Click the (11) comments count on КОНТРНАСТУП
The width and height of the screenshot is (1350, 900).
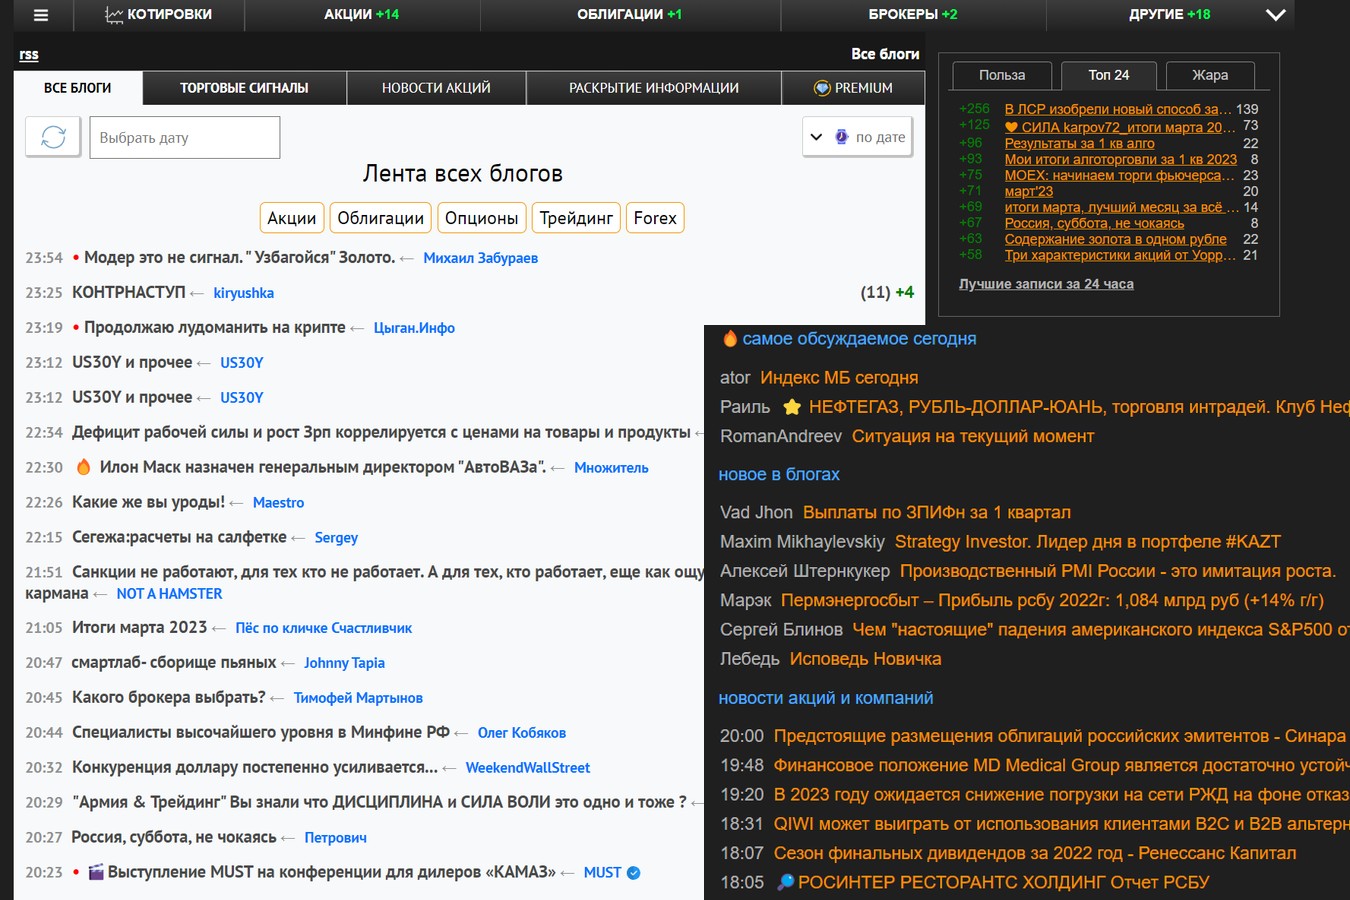pos(875,292)
